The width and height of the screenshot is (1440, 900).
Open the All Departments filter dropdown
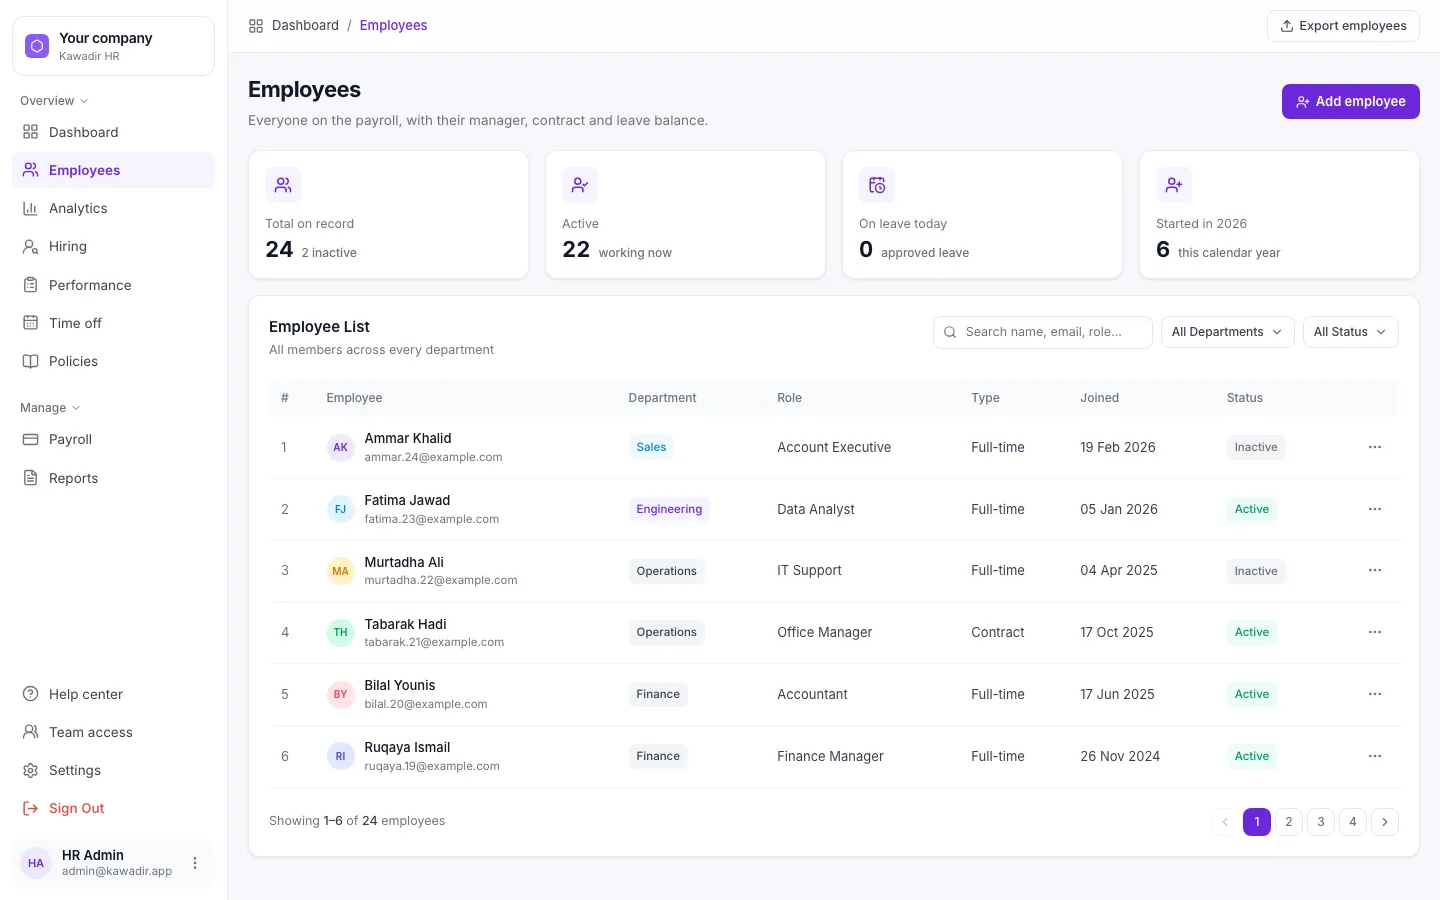1227,332
